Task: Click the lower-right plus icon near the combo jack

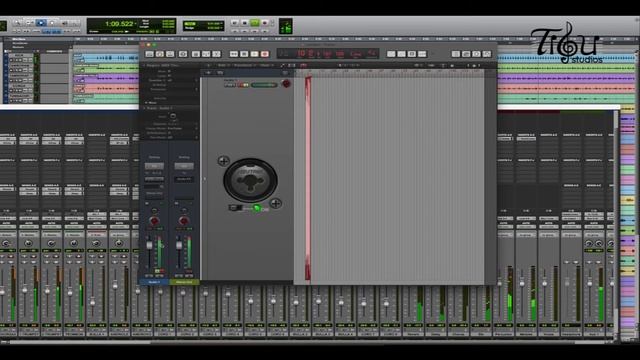Action: 276,203
